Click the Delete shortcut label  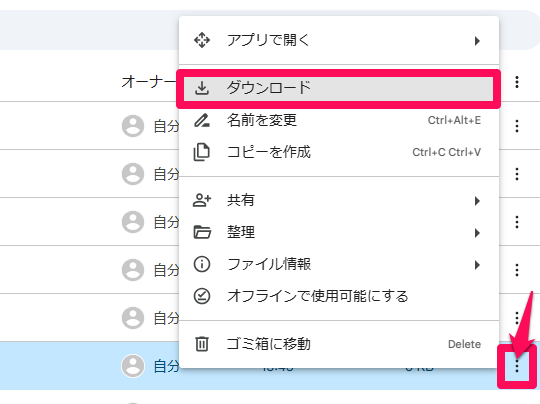[464, 344]
